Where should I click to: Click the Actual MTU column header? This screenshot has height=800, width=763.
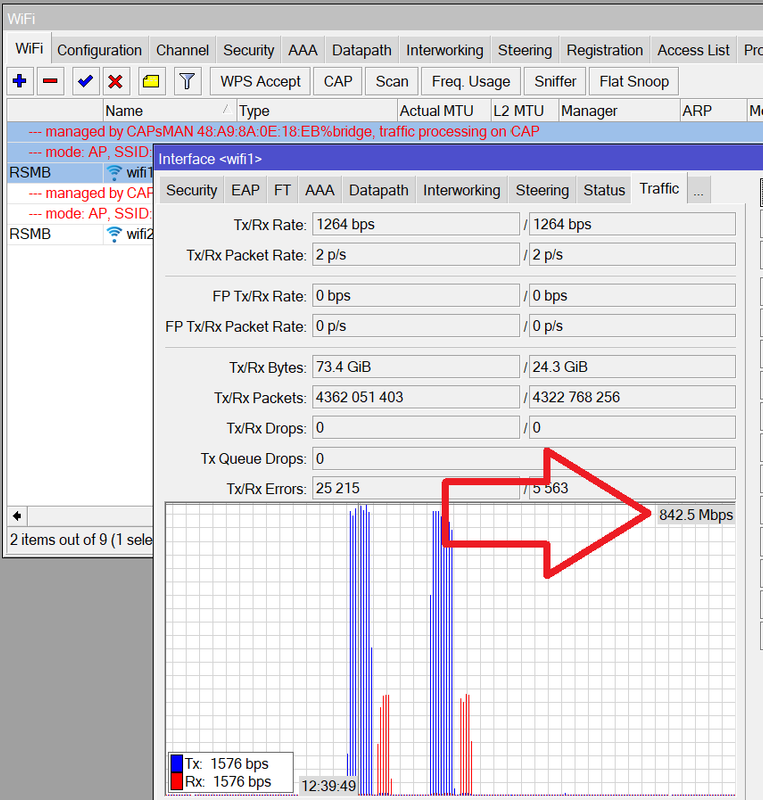(x=444, y=111)
